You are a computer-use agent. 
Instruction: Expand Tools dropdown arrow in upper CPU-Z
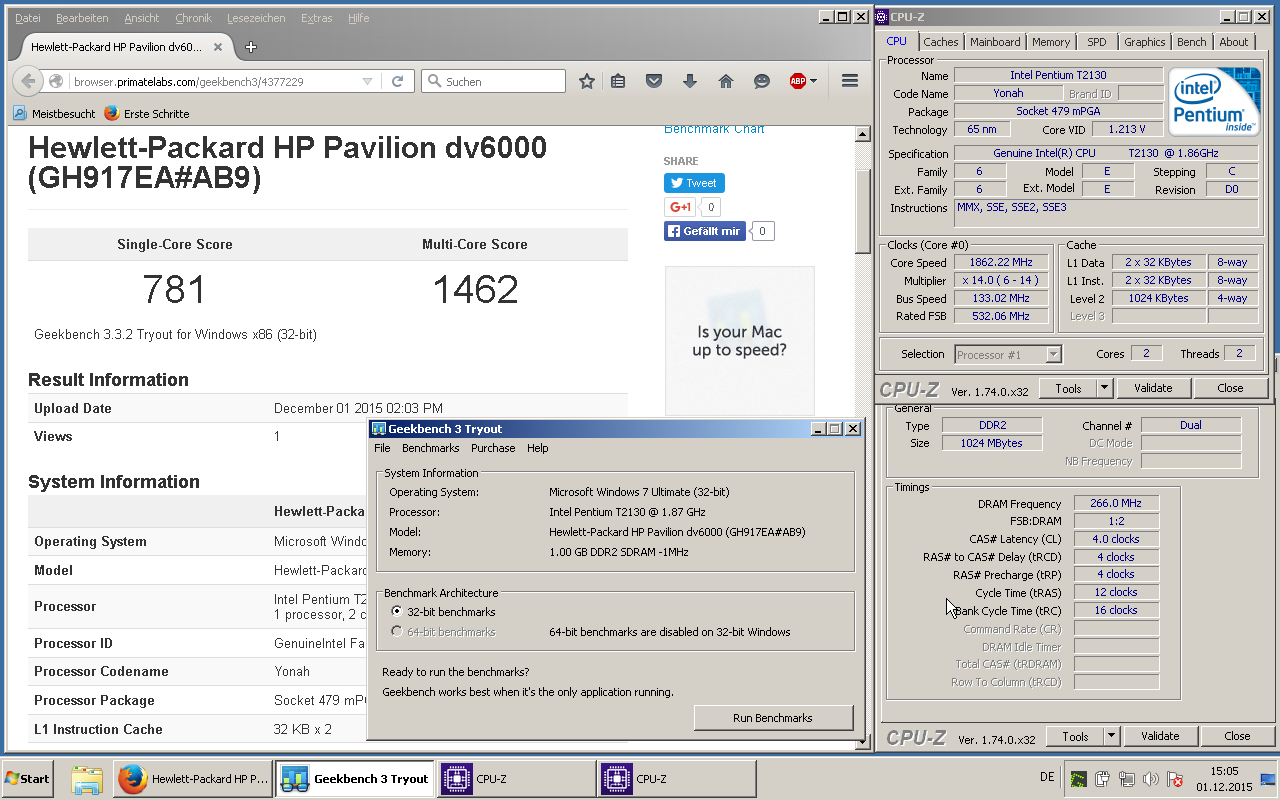(x=1104, y=388)
